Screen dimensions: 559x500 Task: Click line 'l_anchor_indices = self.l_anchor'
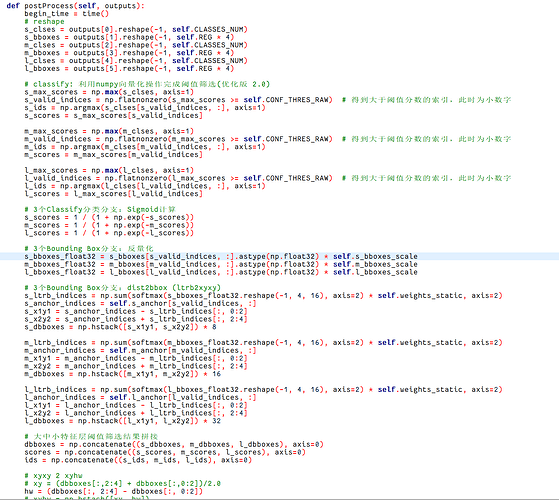140,398
